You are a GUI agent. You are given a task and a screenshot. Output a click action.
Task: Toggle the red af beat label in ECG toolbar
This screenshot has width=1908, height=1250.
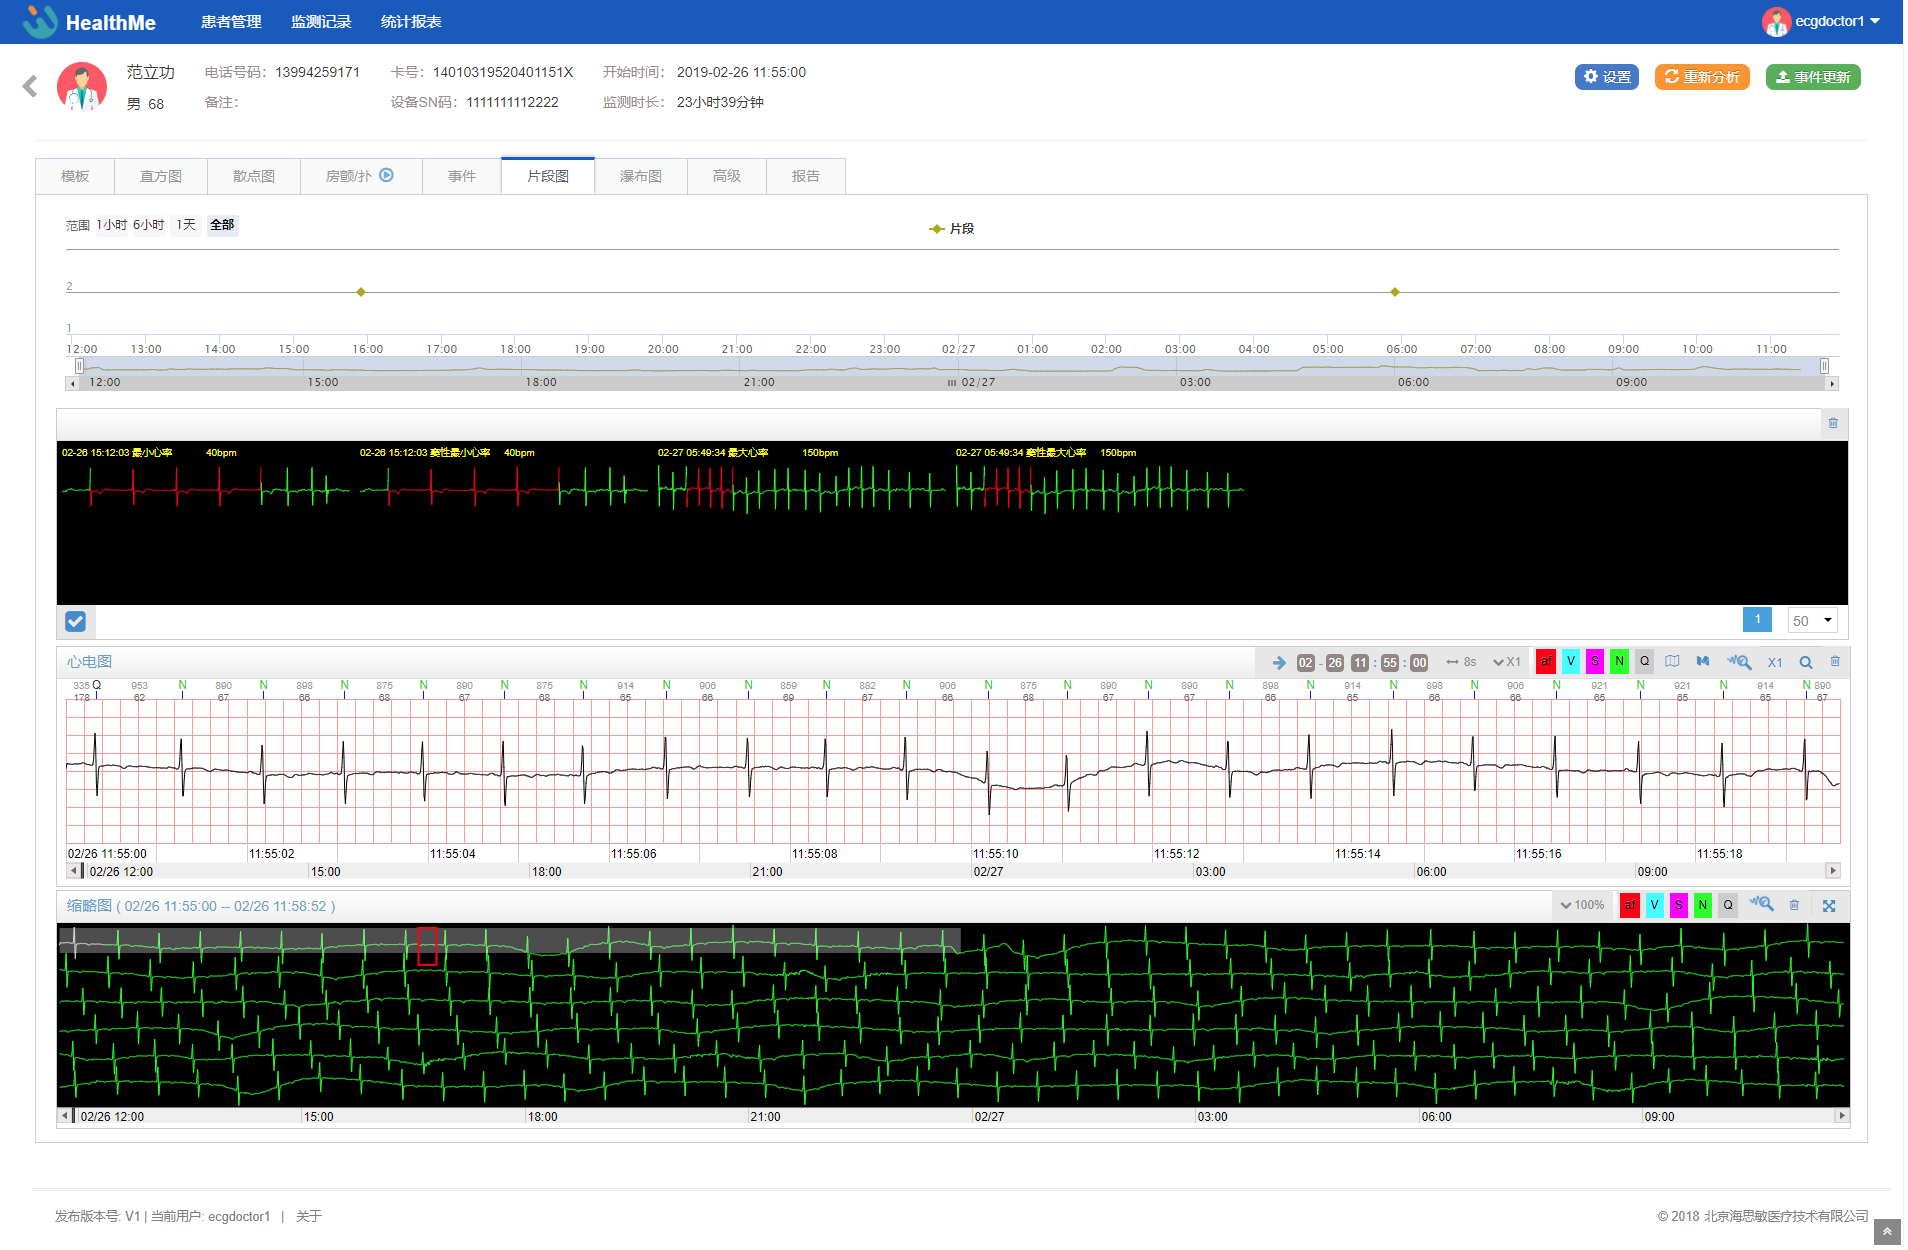pyautogui.click(x=1546, y=662)
